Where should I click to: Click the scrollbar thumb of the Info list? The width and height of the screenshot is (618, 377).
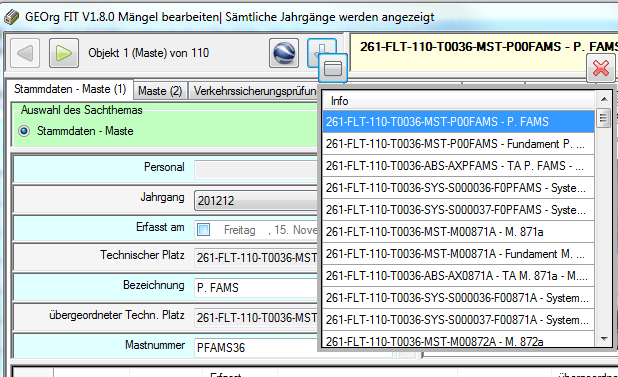(x=603, y=118)
